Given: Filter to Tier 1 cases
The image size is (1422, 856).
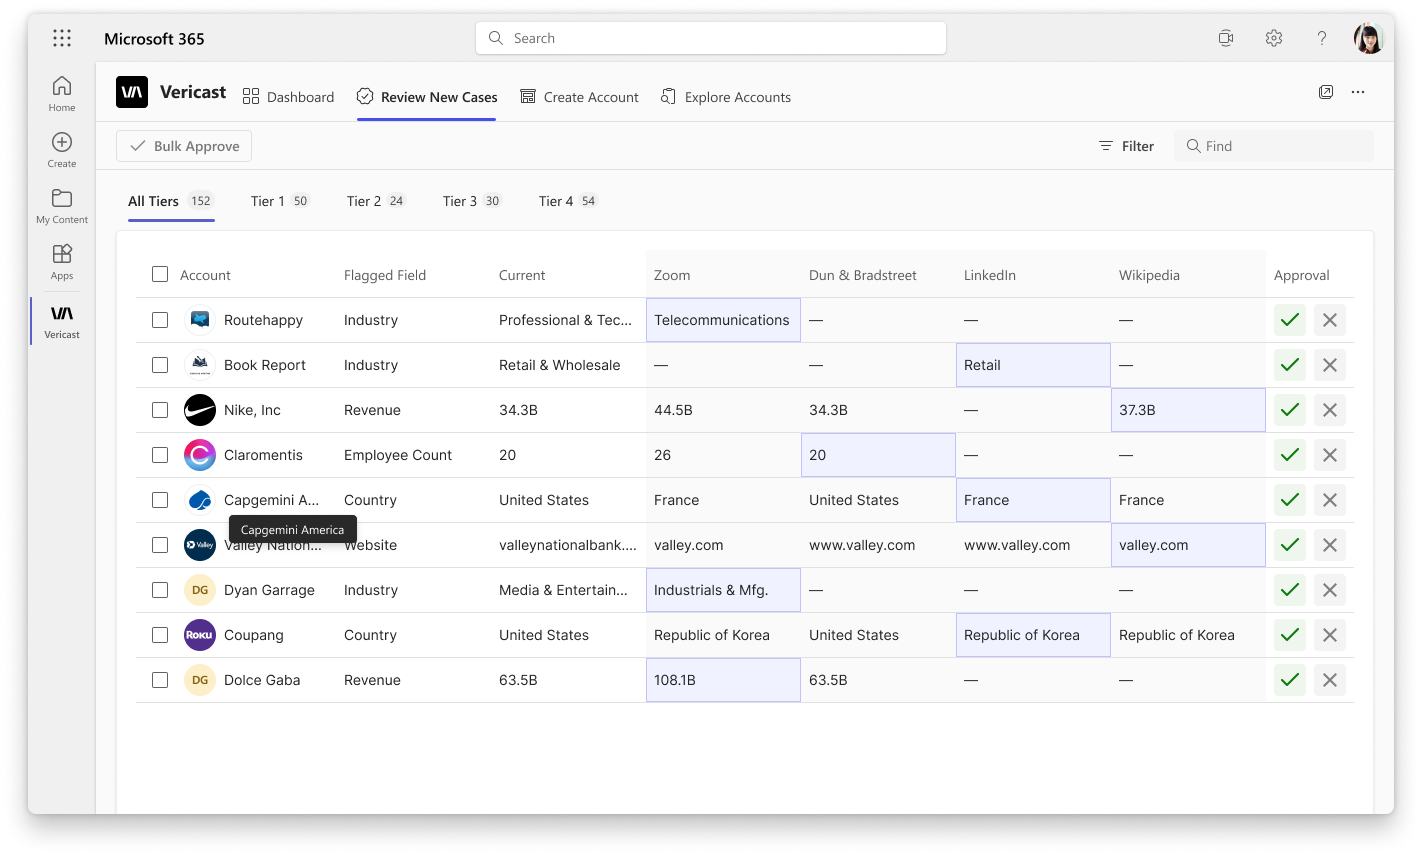Looking at the screenshot, I should click(280, 201).
